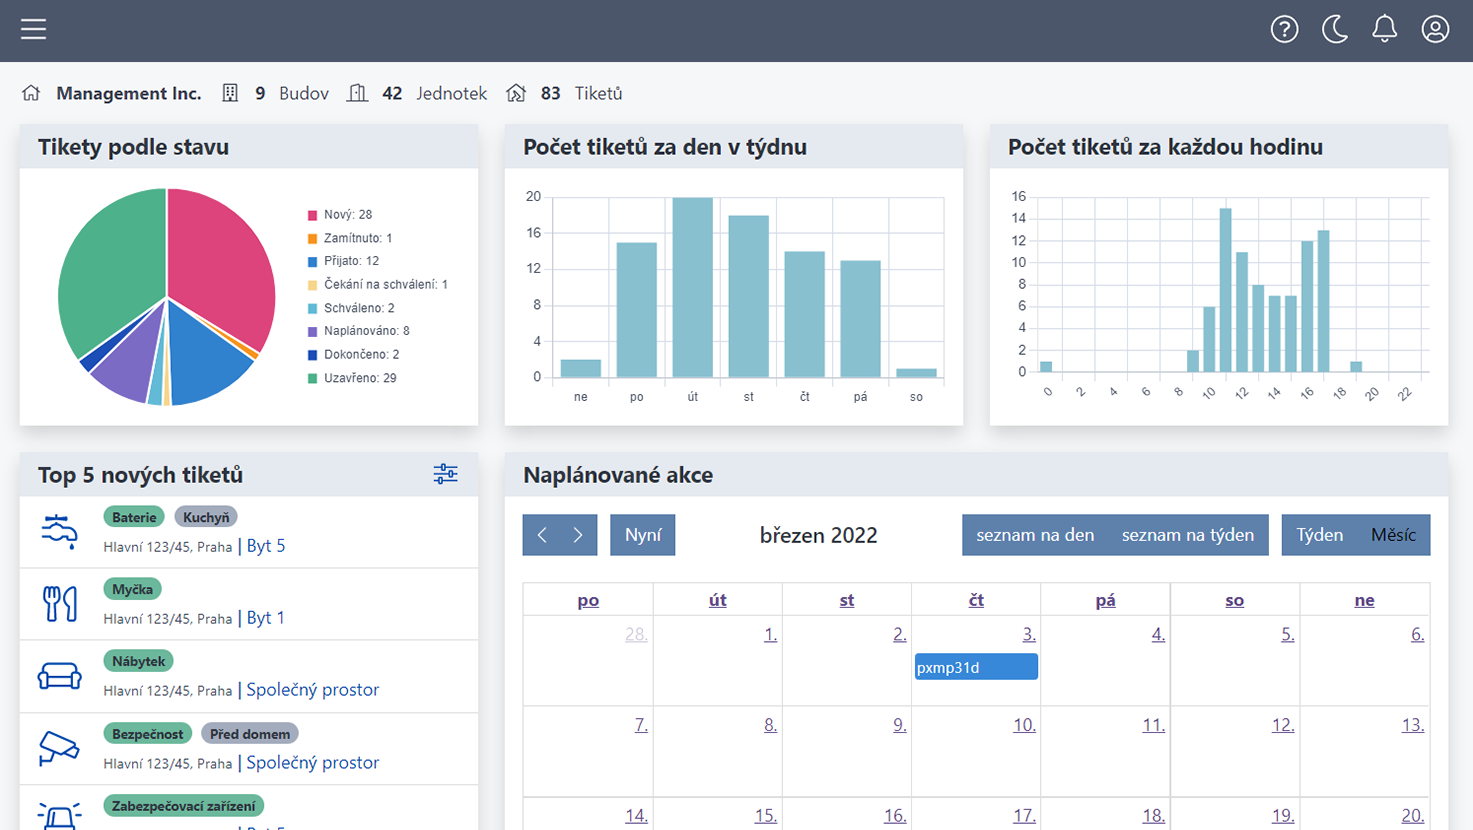Viewport: 1473px width, 830px height.
Task: Toggle the Dokončeno legend entry
Action: (x=354, y=355)
